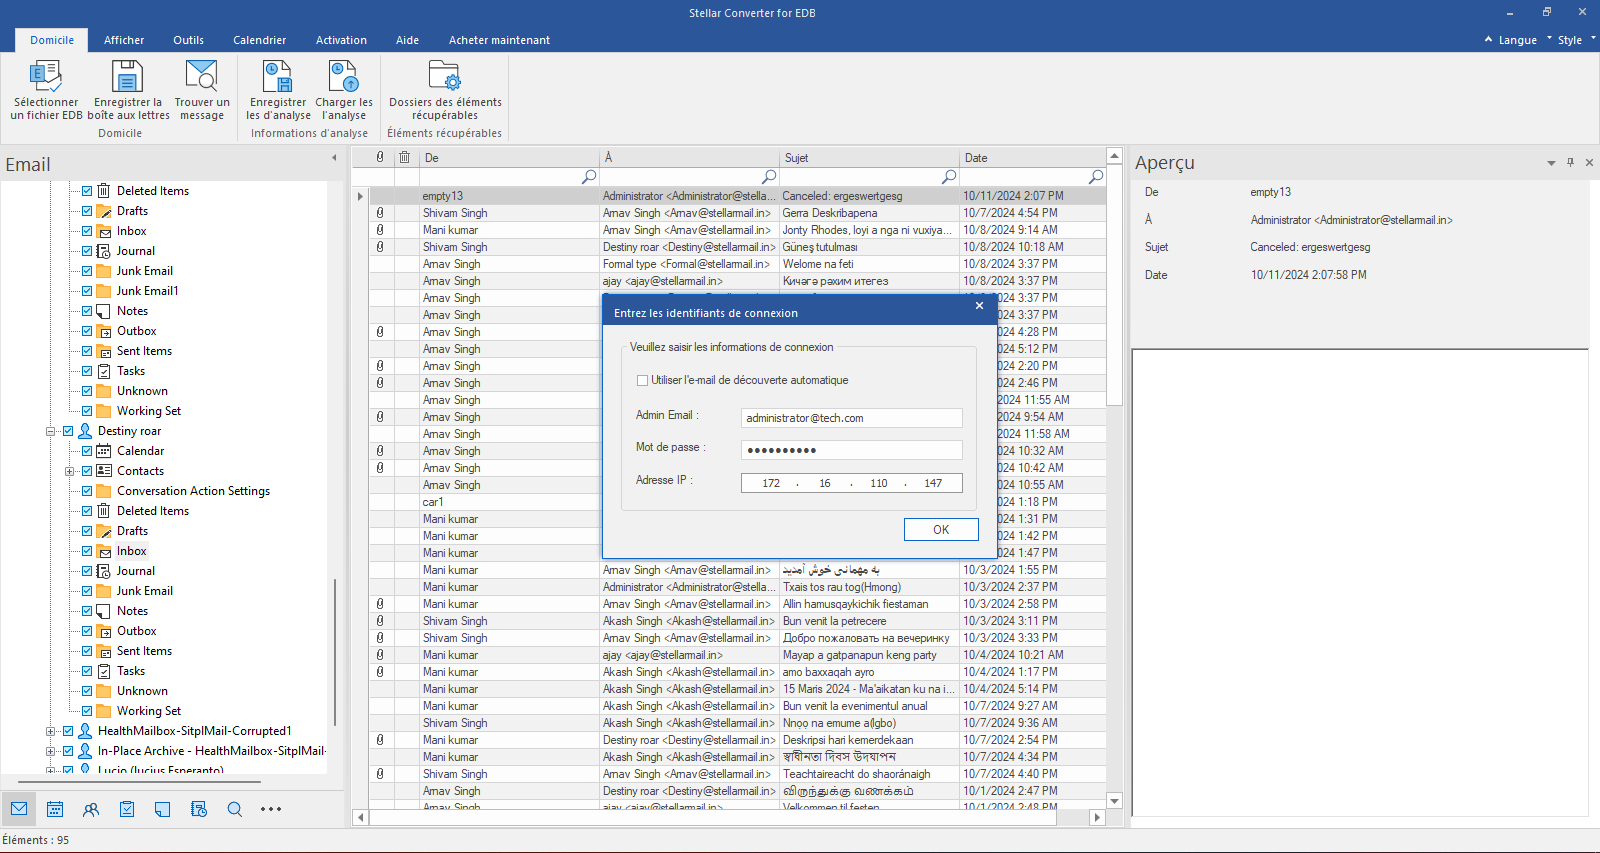Open the Domicile tab
Image resolution: width=1600 pixels, height=853 pixels.
(x=52, y=40)
